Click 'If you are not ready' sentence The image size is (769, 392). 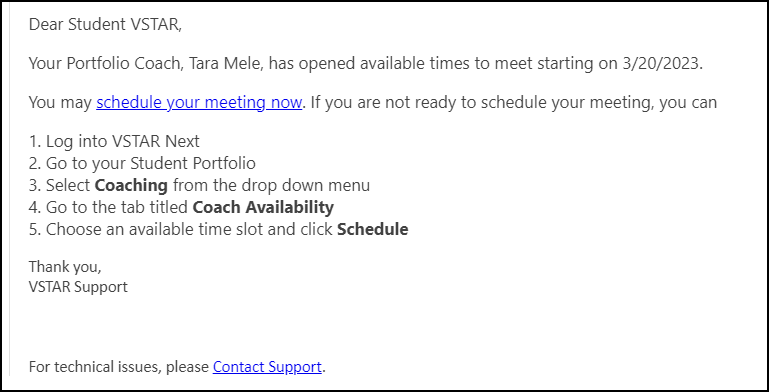[x=513, y=103]
